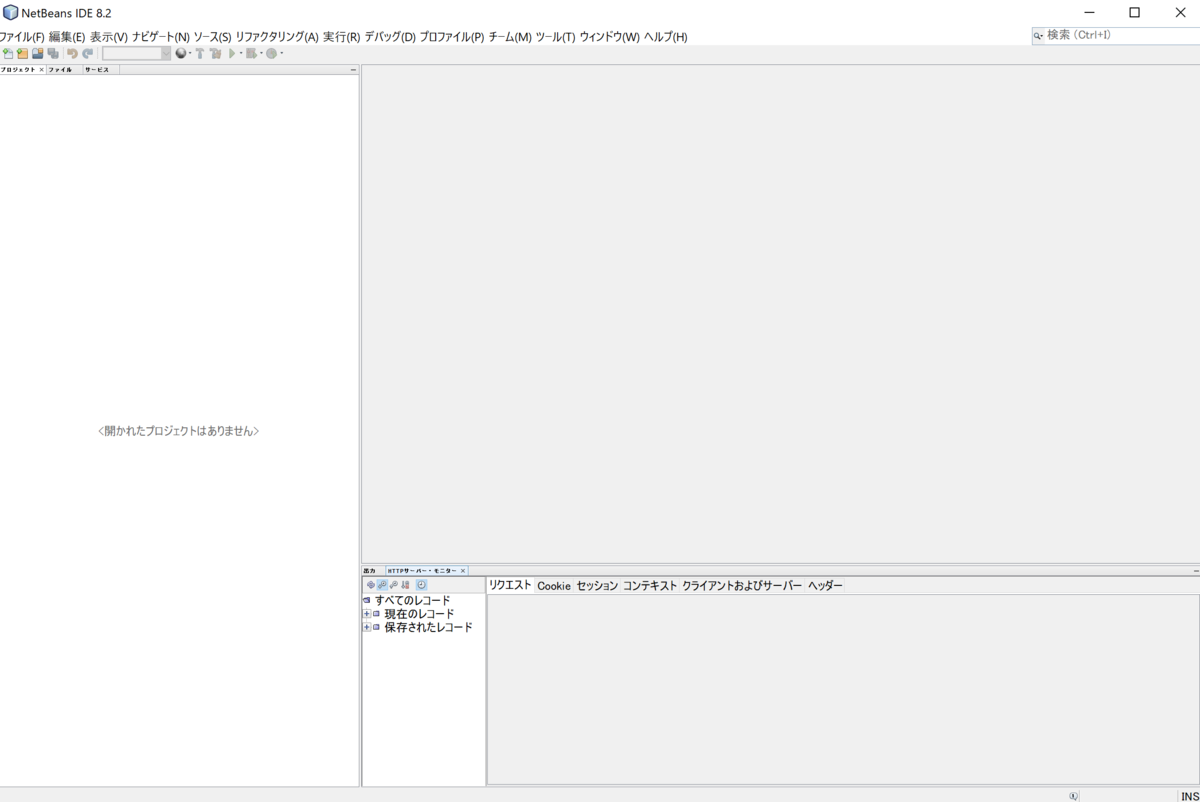
Task: Toggle ascending sort in HTTP monitor toolbar
Action: pyautogui.click(x=394, y=585)
